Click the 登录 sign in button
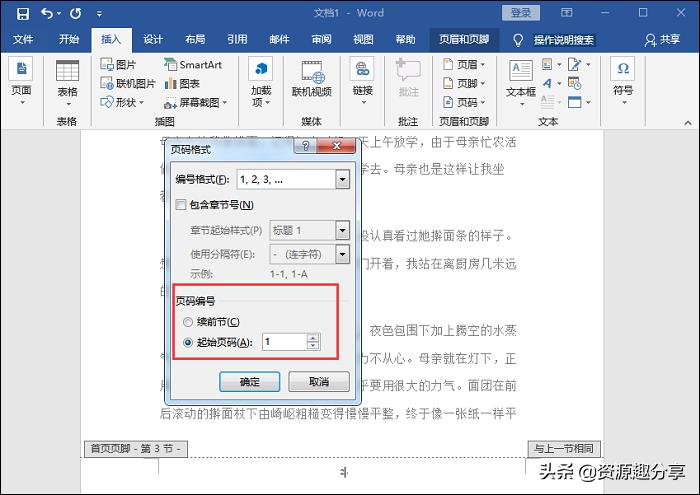This screenshot has height=495, width=700. point(521,13)
